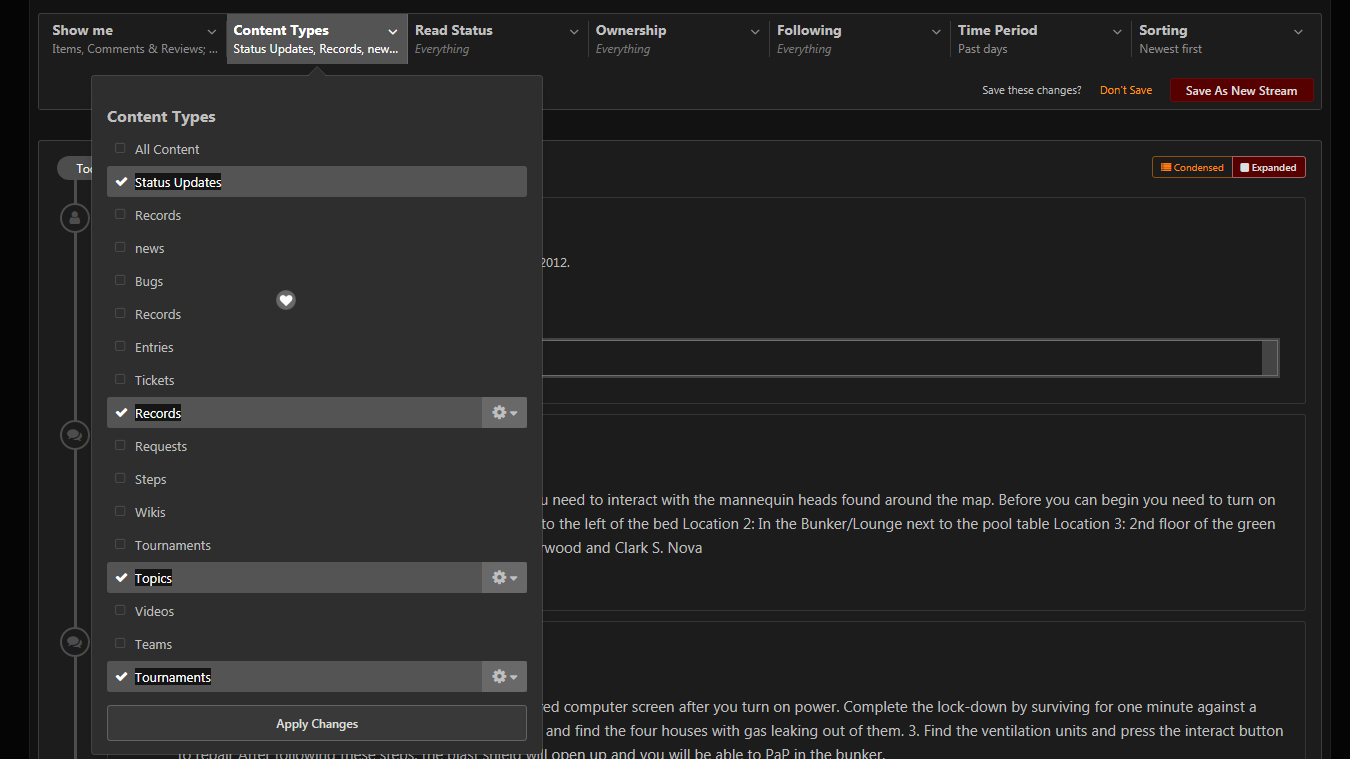The image size is (1350, 759).
Task: Check the Teams content type
Action: (120, 644)
